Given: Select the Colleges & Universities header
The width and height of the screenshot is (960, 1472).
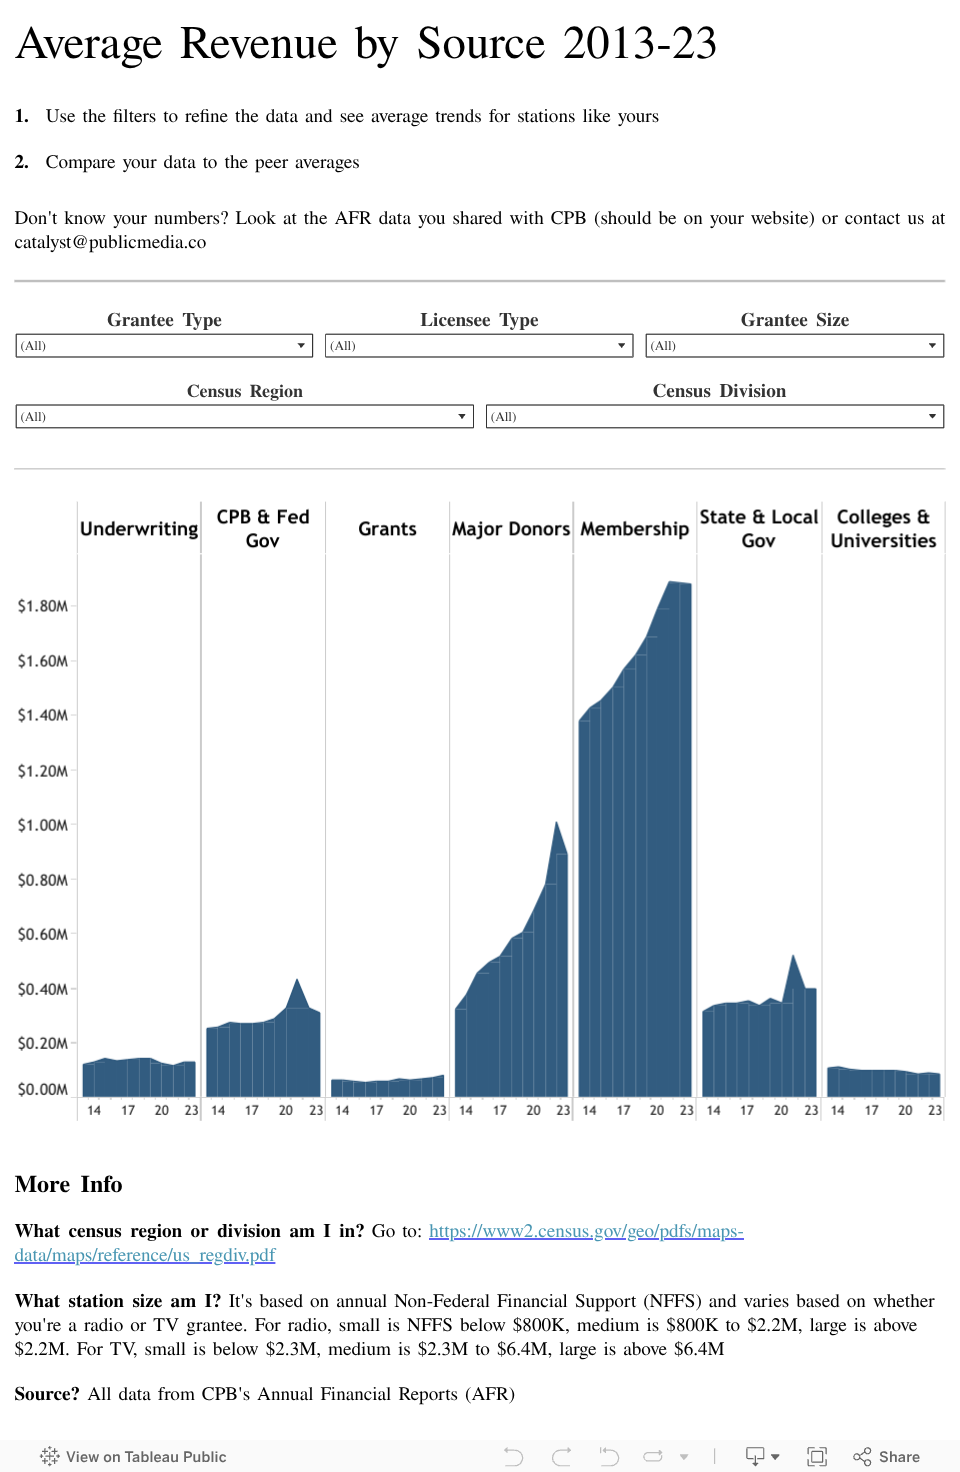Looking at the screenshot, I should [883, 529].
